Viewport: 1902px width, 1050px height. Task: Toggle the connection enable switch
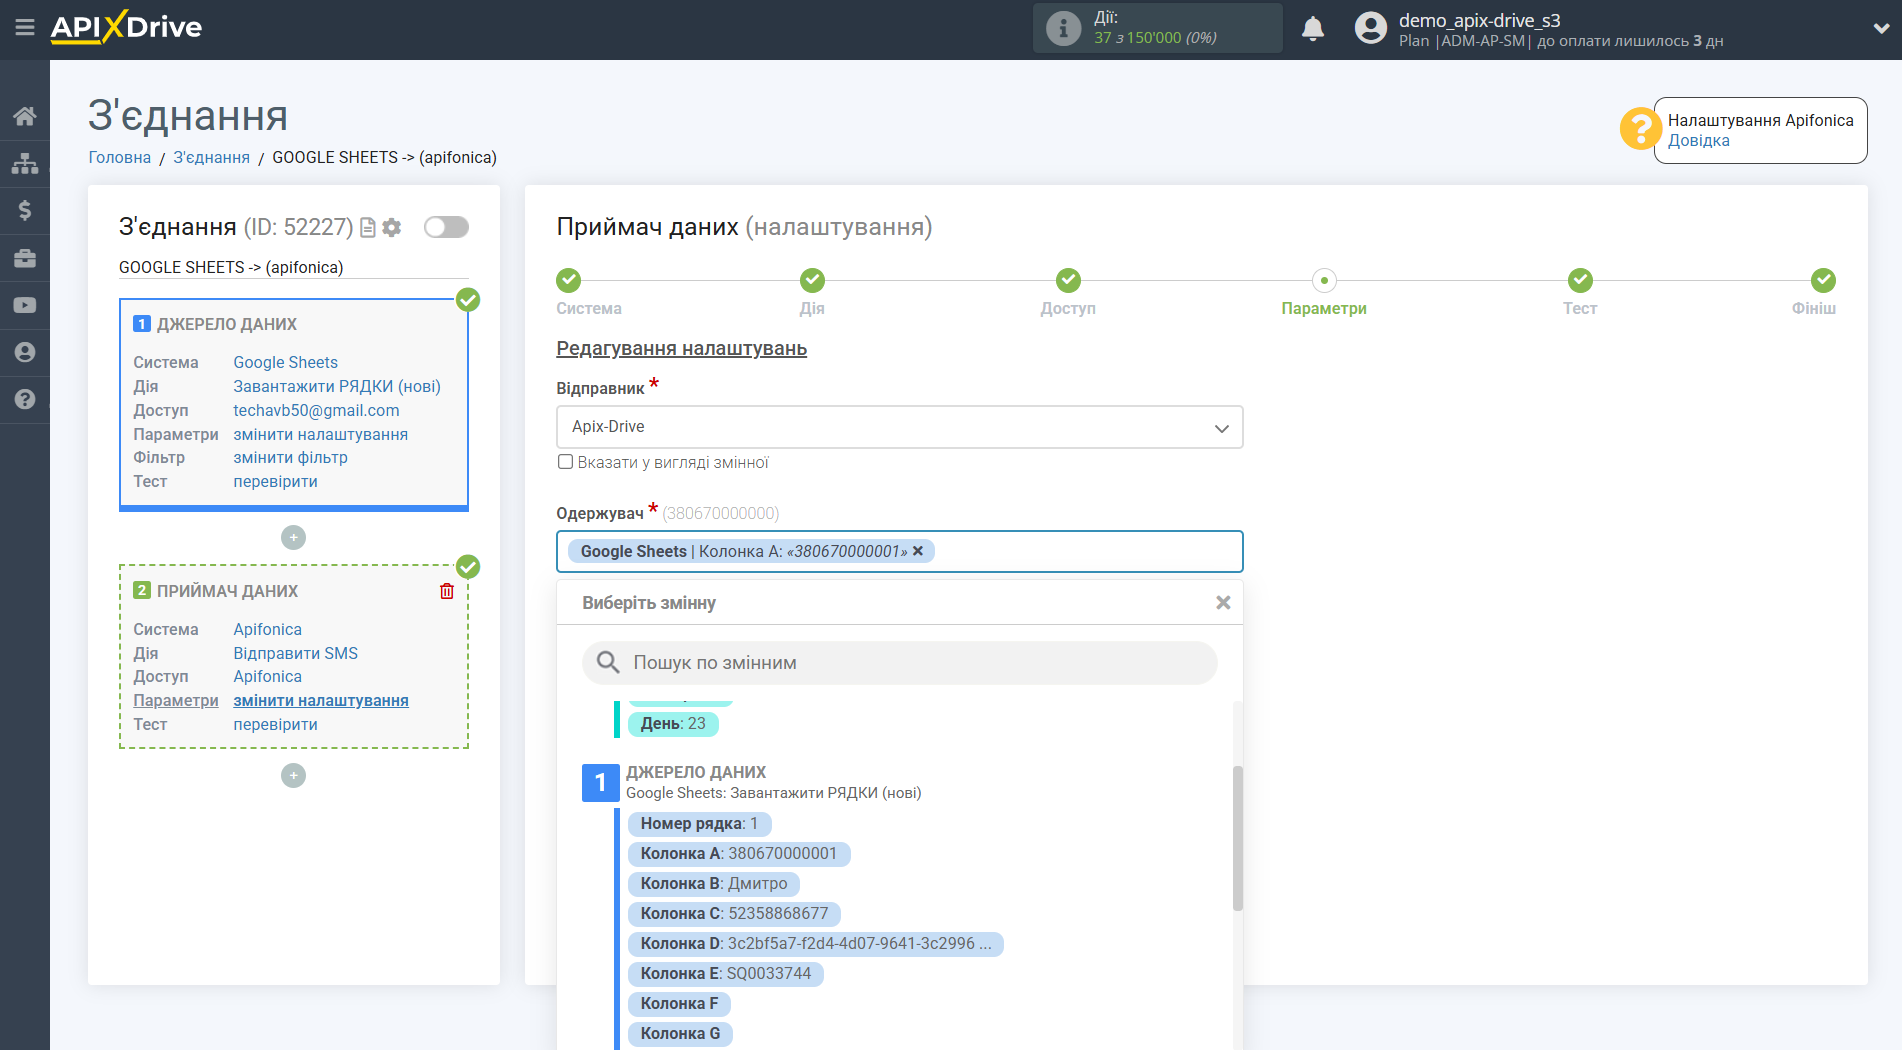pyautogui.click(x=446, y=227)
